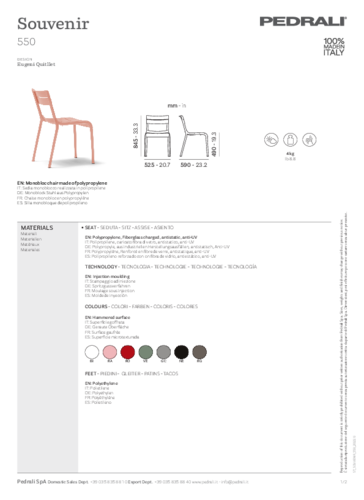
Task: Click the designer name Eugeni Quitllet
Action: click(36, 64)
